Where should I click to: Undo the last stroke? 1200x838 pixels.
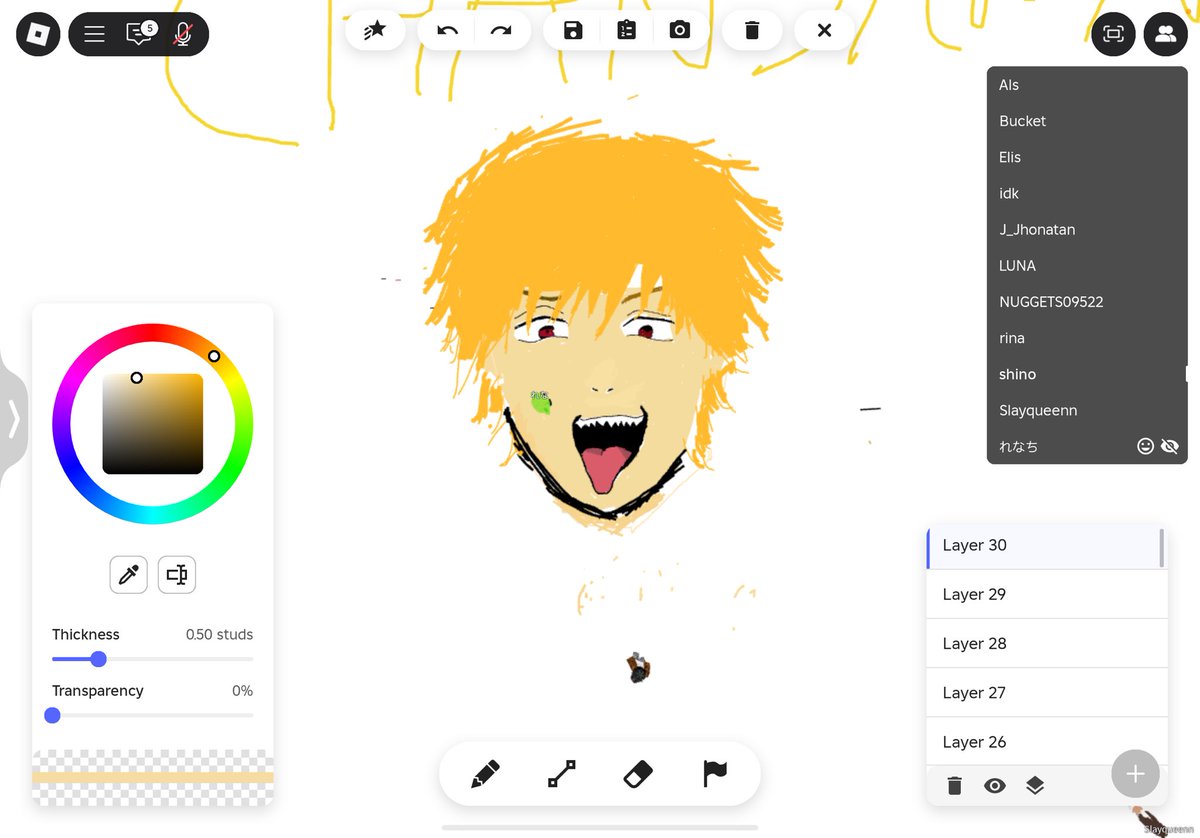click(448, 30)
